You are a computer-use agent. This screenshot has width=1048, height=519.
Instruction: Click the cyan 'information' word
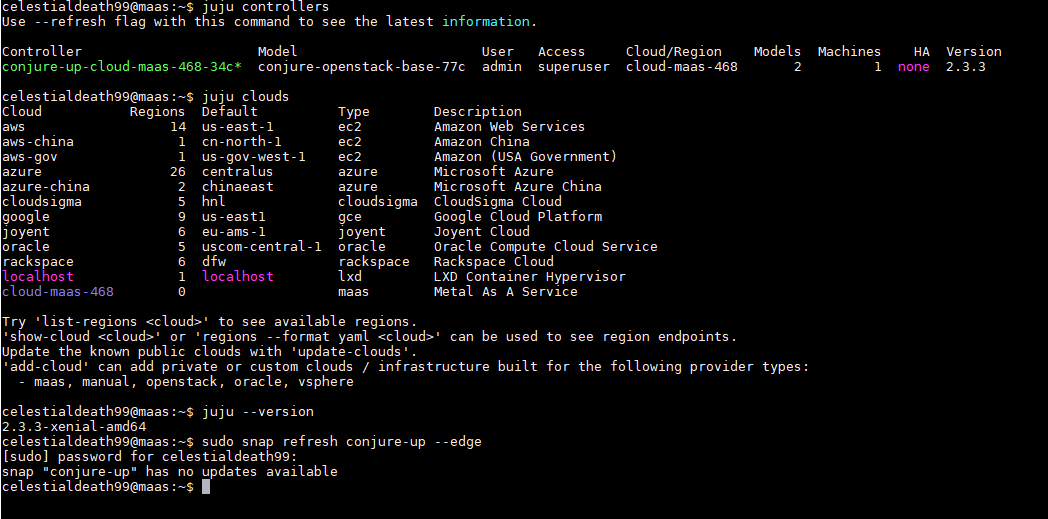[485, 21]
